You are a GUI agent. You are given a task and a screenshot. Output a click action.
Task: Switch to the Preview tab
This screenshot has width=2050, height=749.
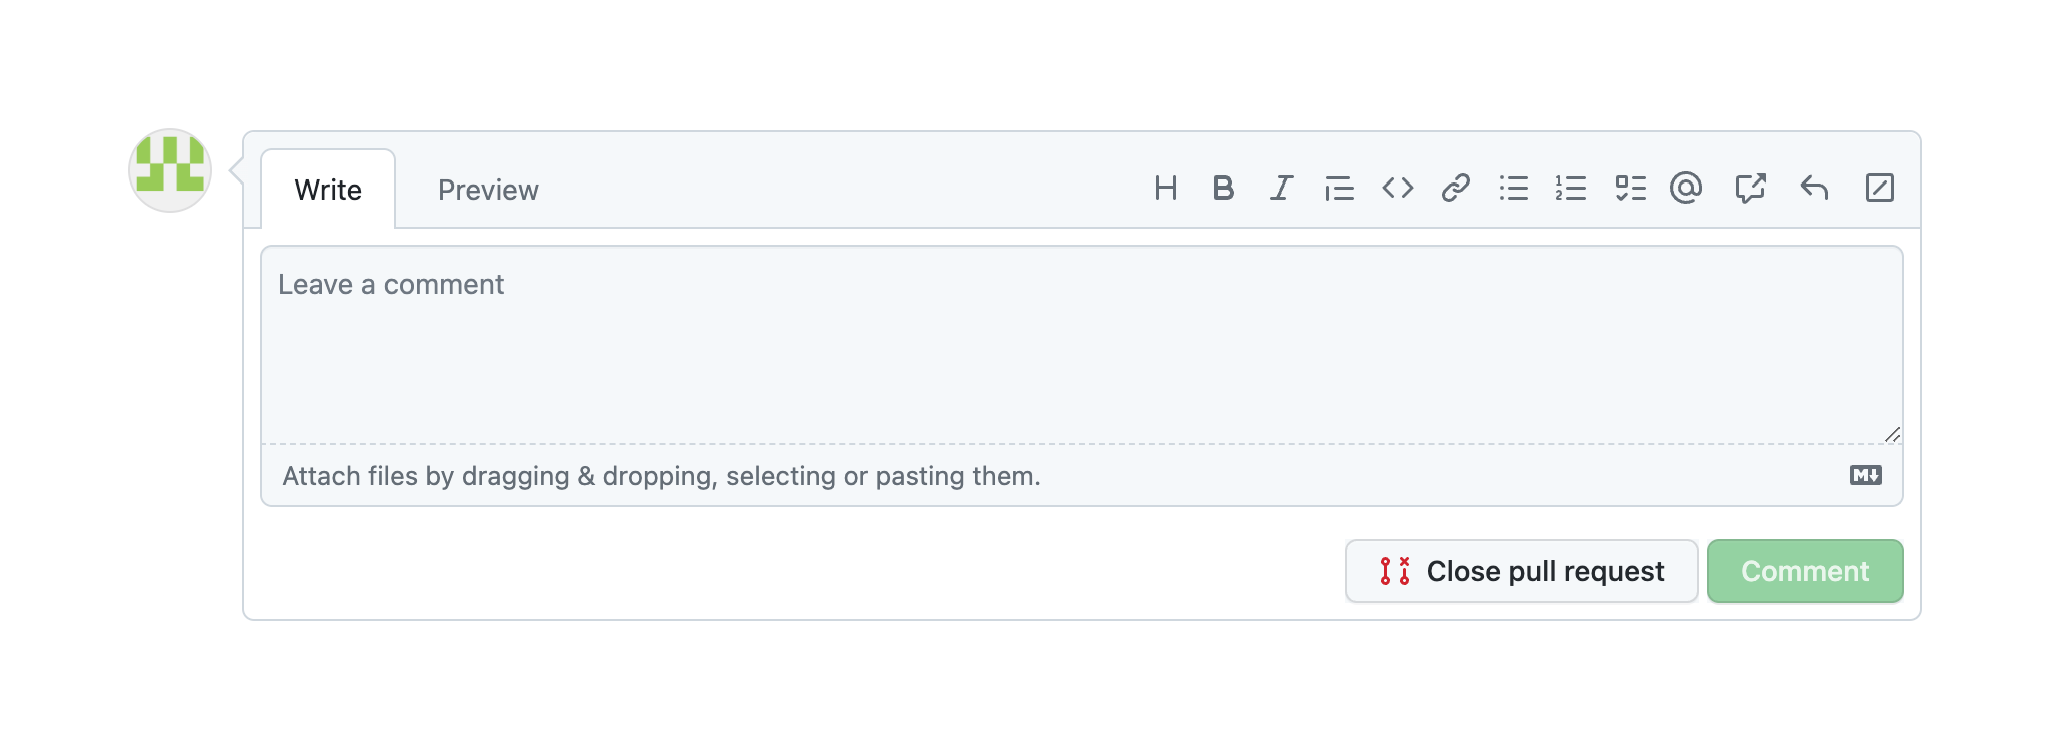pyautogui.click(x=488, y=190)
